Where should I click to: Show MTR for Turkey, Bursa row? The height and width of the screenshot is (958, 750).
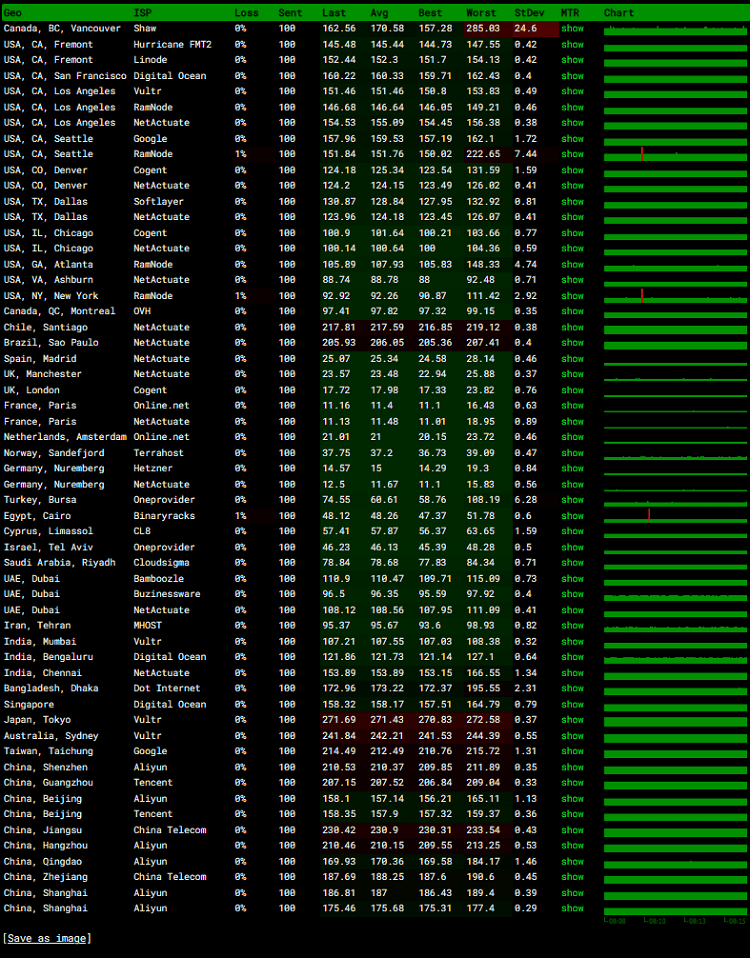pos(572,499)
